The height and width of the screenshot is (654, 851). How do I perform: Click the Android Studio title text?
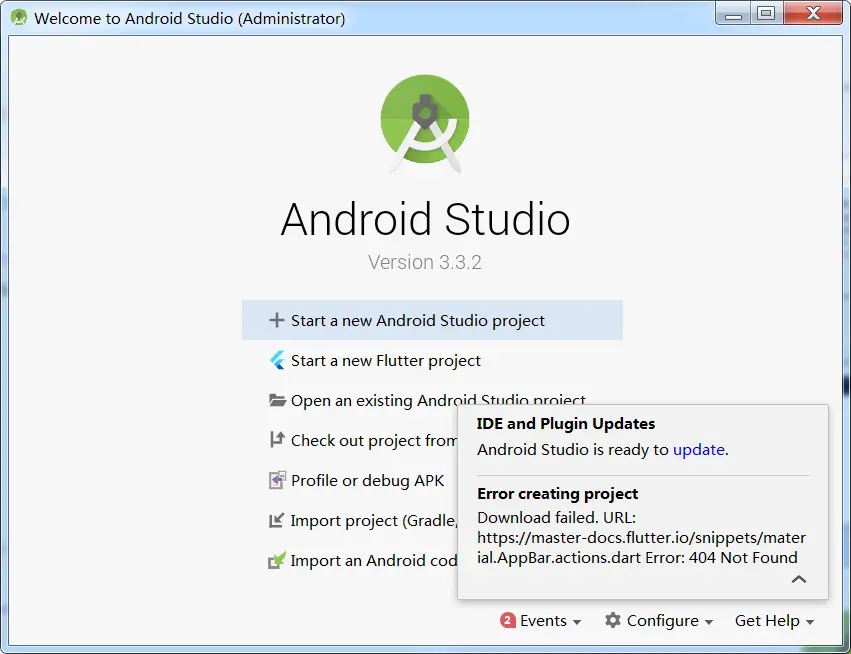tap(425, 219)
